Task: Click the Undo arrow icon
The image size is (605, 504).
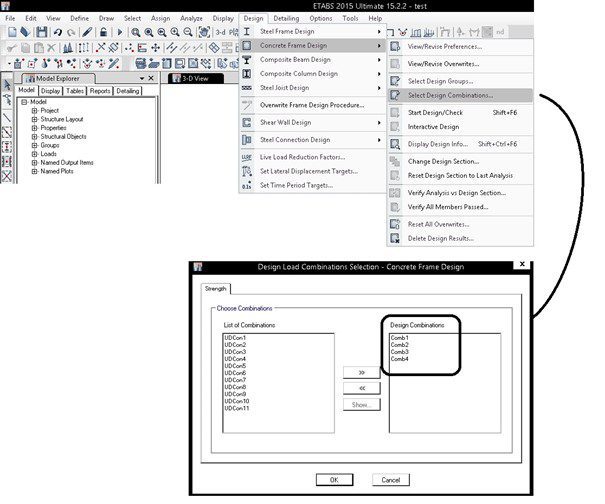Action: [x=58, y=32]
